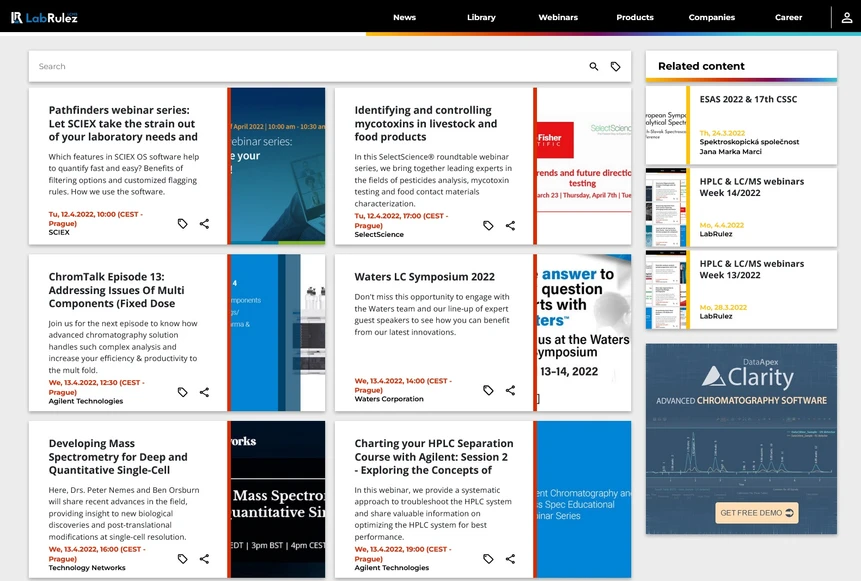The height and width of the screenshot is (581, 861).
Task: Click tag icon on SCIEX Pathfinders card
Action: pyautogui.click(x=182, y=224)
